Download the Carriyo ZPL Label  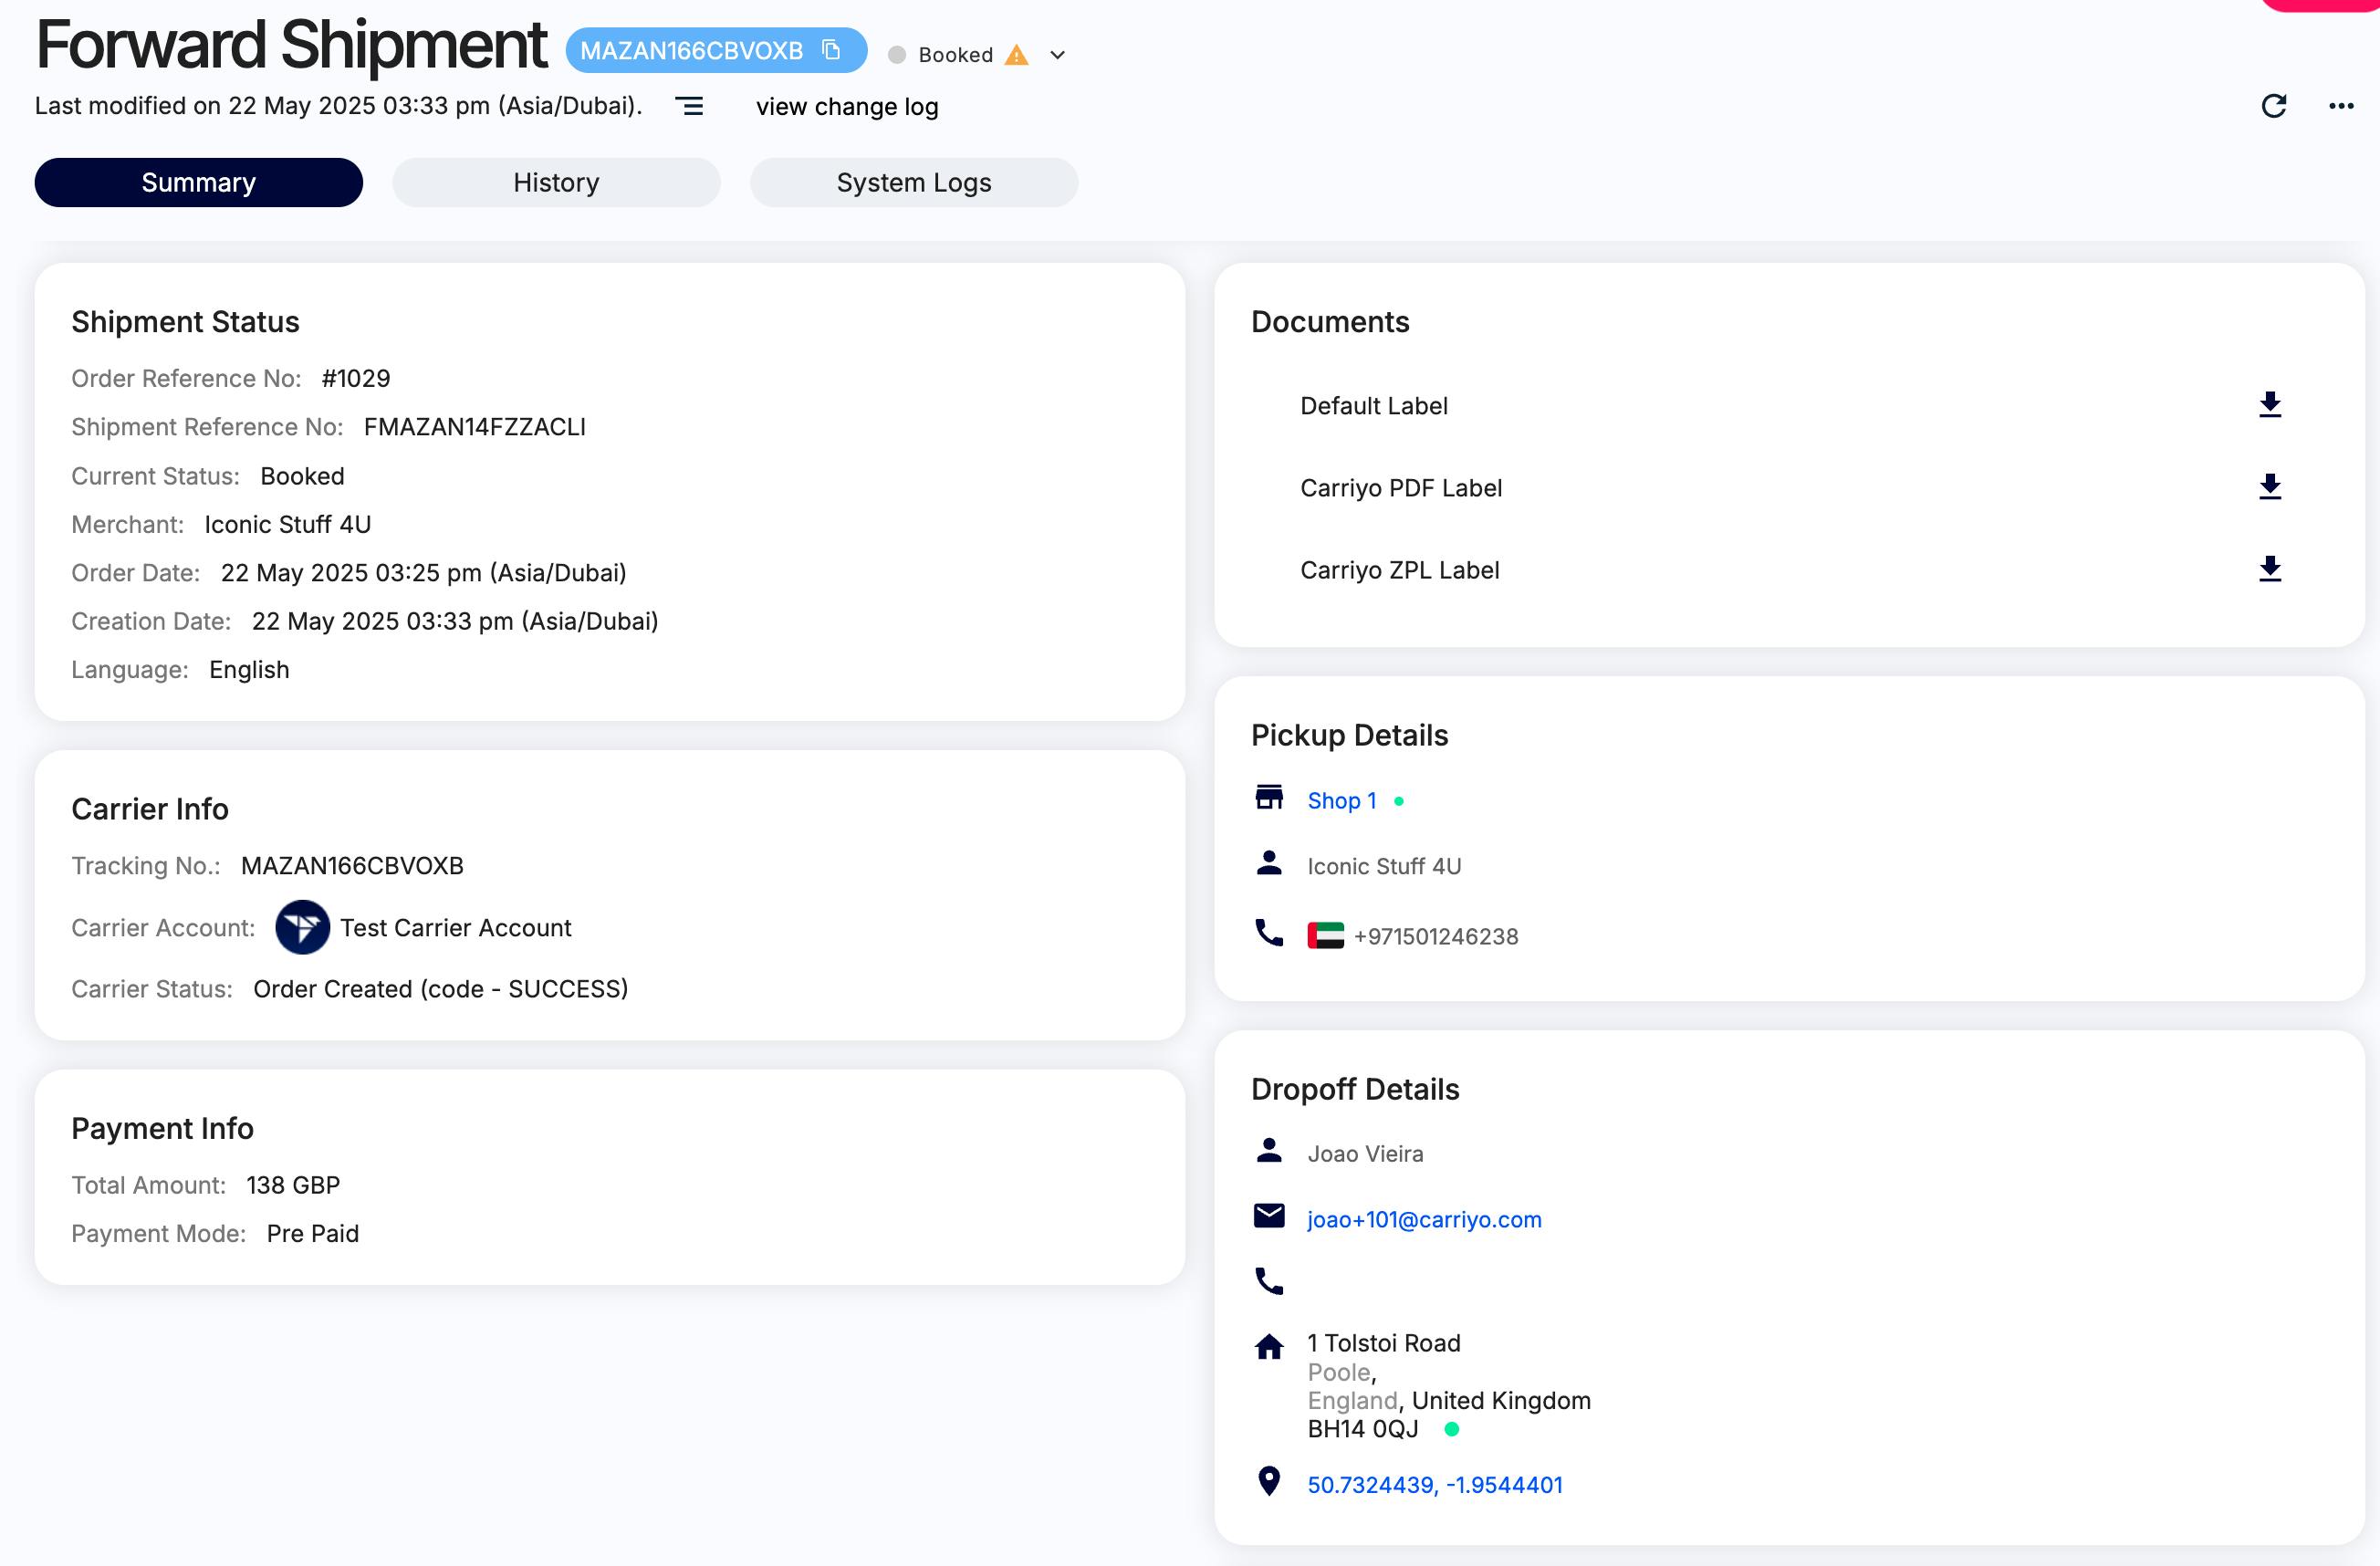[2270, 569]
